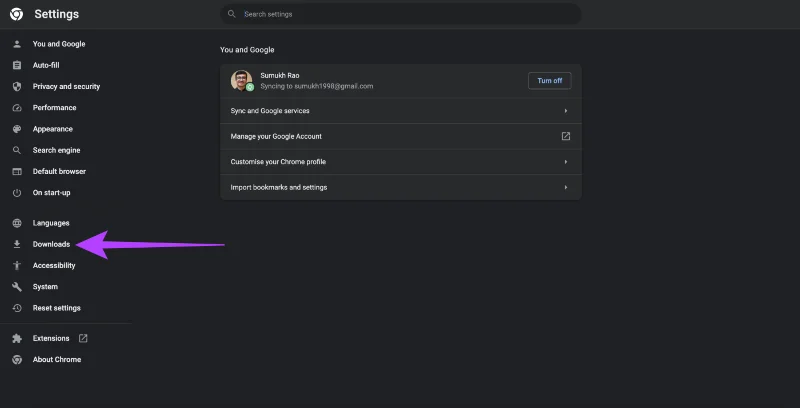Viewport: 800px width, 408px height.
Task: Open Import bookmarks and settings row
Action: point(401,187)
